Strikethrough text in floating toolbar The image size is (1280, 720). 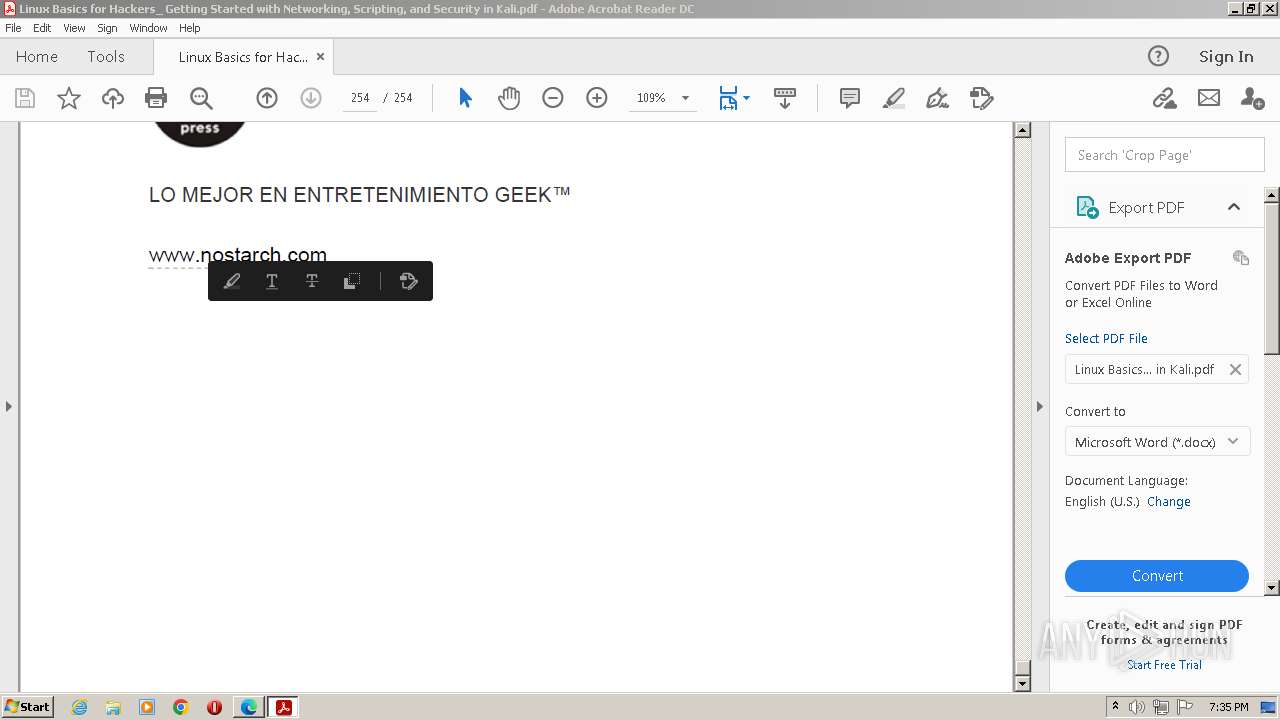click(312, 282)
